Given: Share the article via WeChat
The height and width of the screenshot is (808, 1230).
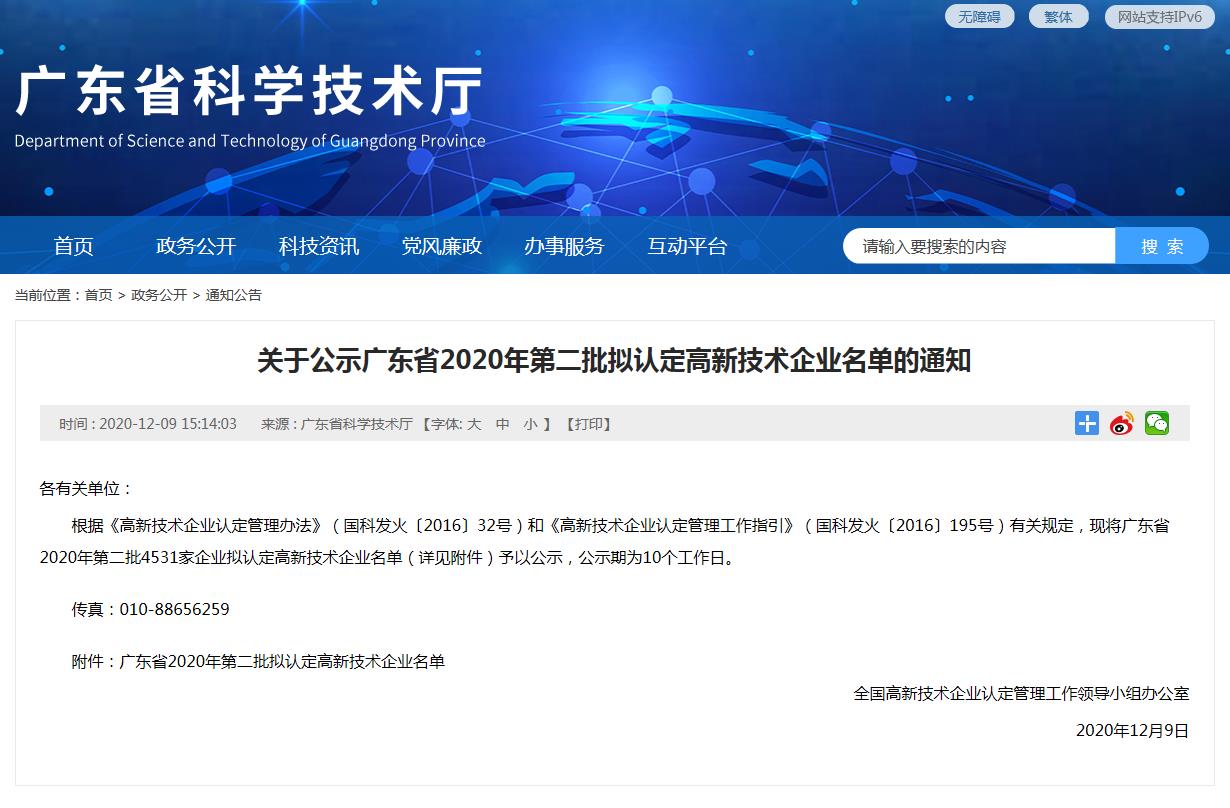Looking at the screenshot, I should (1156, 423).
